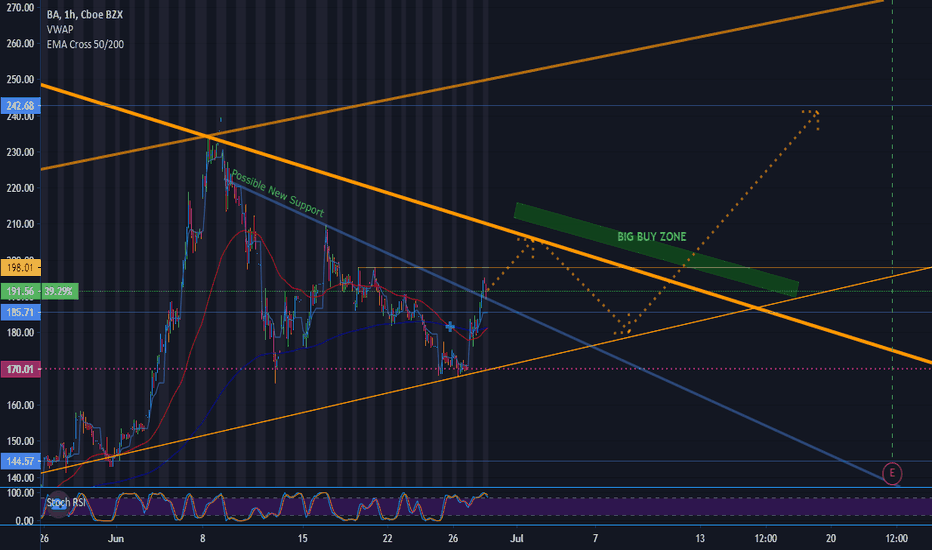
Task: Click the green BIG BUY ZONE rectangle
Action: click(x=656, y=250)
